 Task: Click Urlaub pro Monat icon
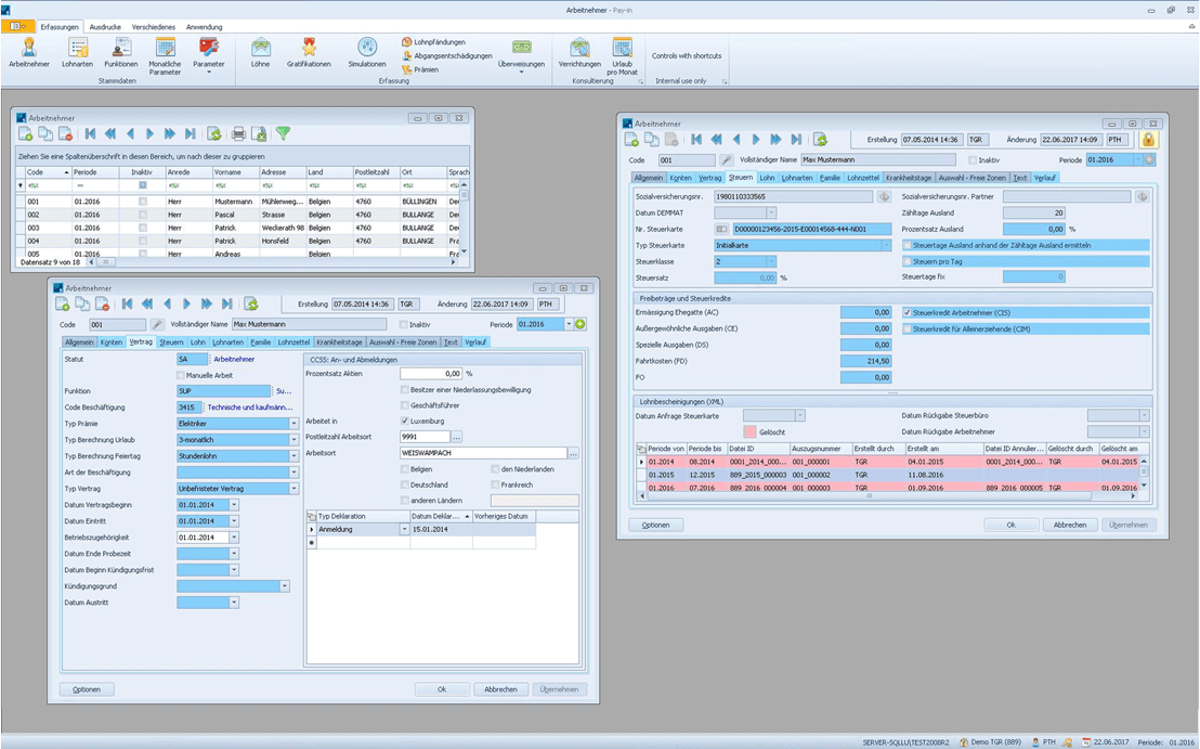click(622, 50)
